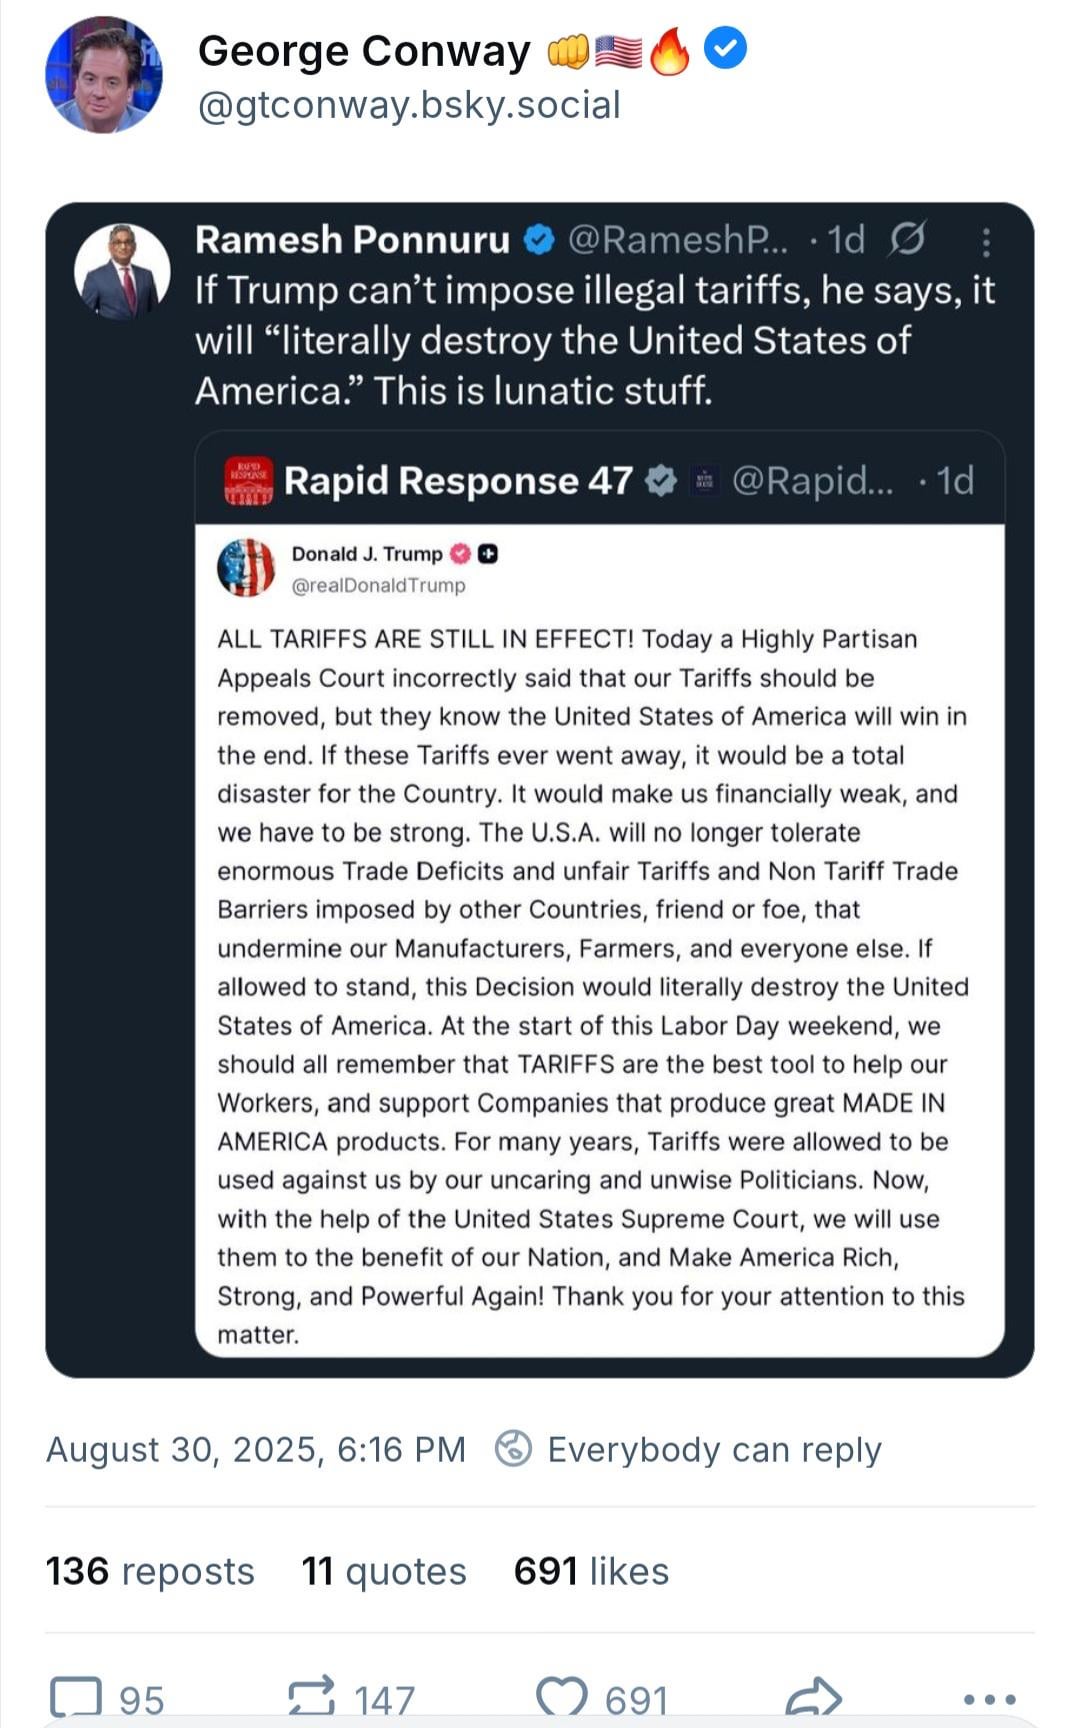The height and width of the screenshot is (1728, 1073).
Task: Click the August 30, 2025 timestamp
Action: coord(256,1449)
